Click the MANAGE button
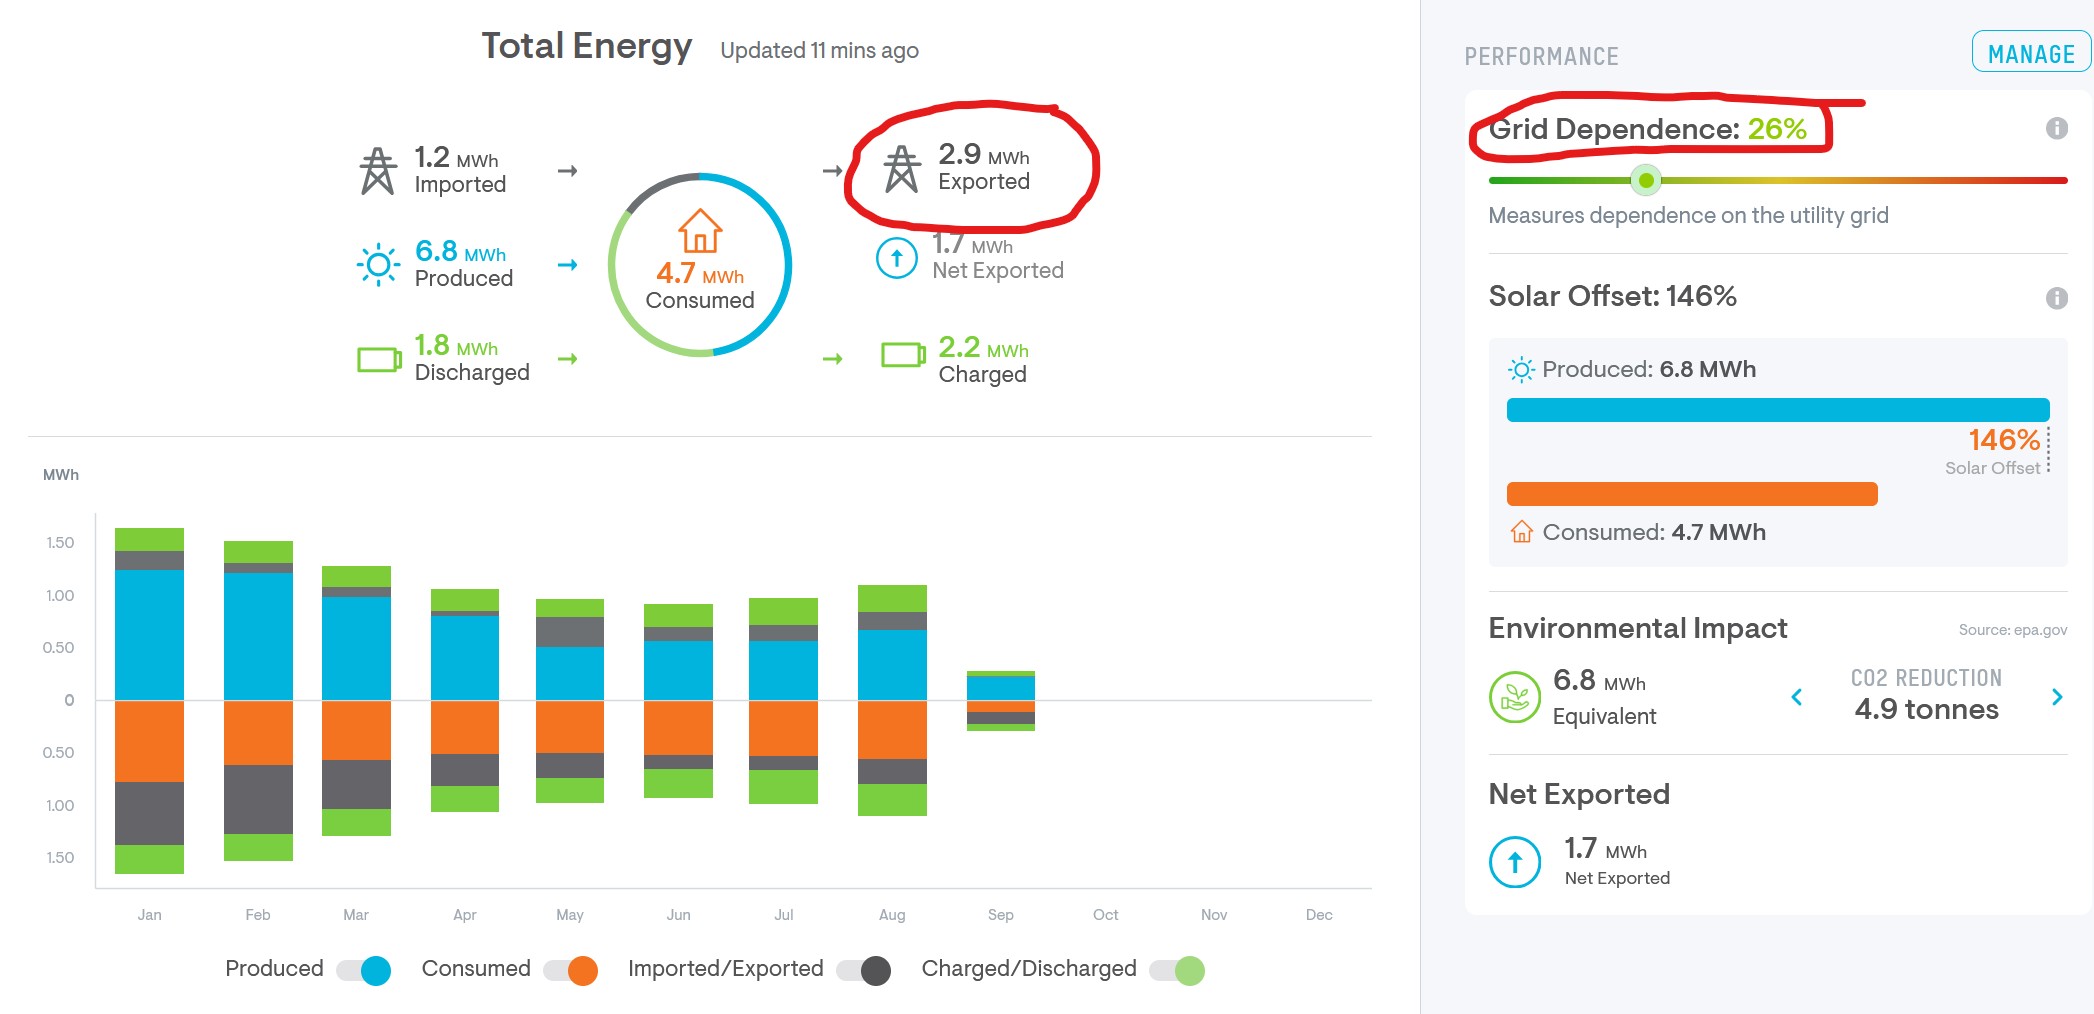Image resolution: width=2094 pixels, height=1014 pixels. (2030, 53)
